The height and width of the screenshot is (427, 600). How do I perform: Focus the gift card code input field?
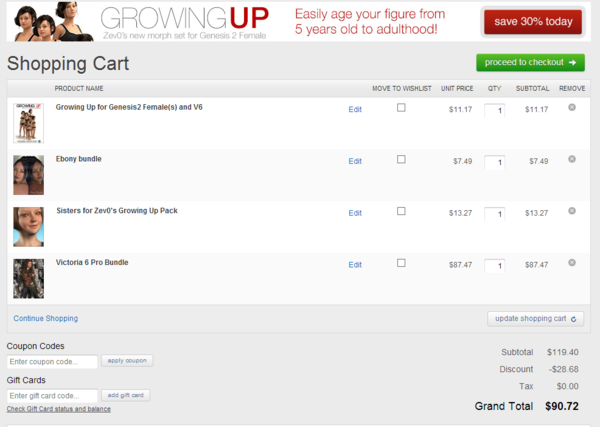pyautogui.click(x=52, y=396)
